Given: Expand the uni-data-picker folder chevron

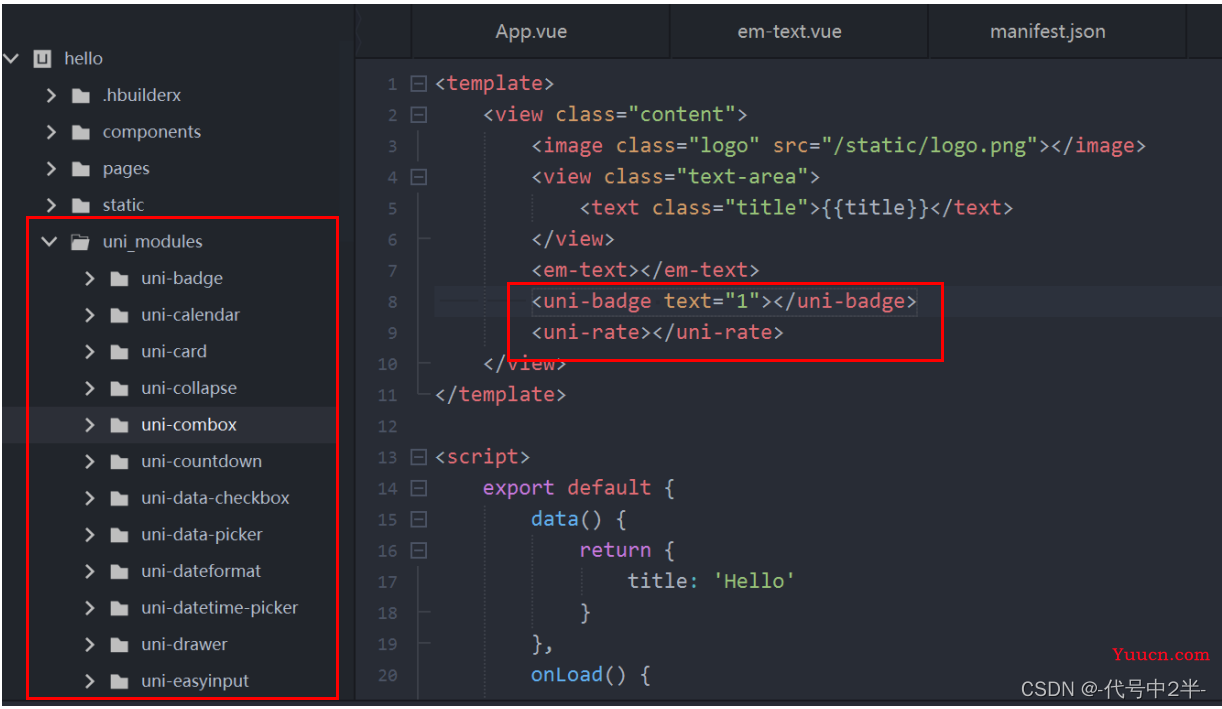Looking at the screenshot, I should (90, 535).
